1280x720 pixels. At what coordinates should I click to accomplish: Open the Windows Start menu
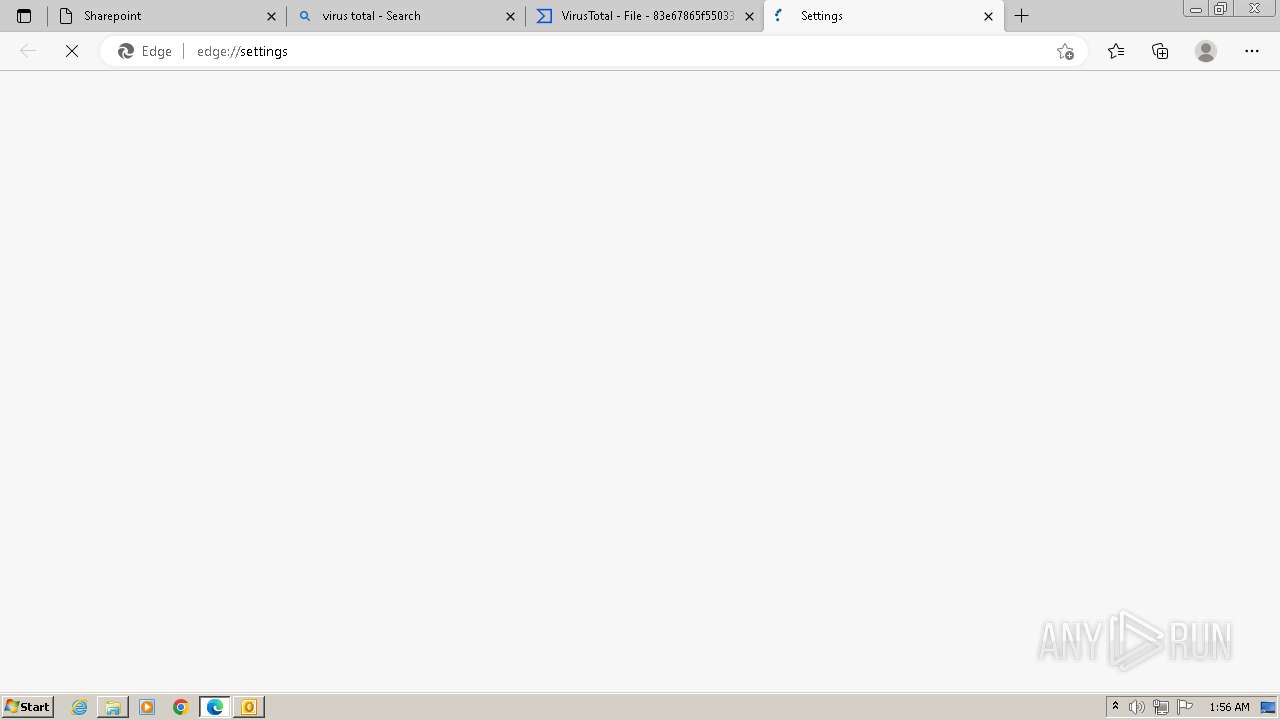[27, 707]
